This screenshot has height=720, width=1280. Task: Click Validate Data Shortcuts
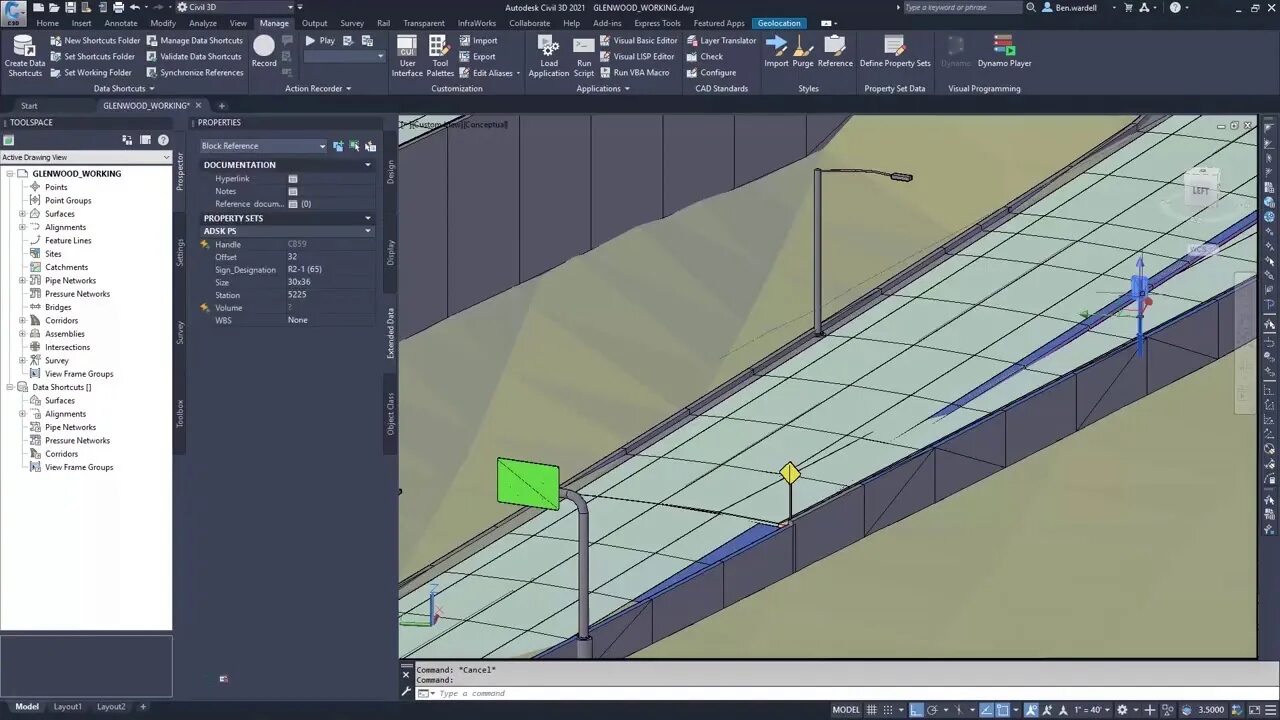pyautogui.click(x=195, y=57)
